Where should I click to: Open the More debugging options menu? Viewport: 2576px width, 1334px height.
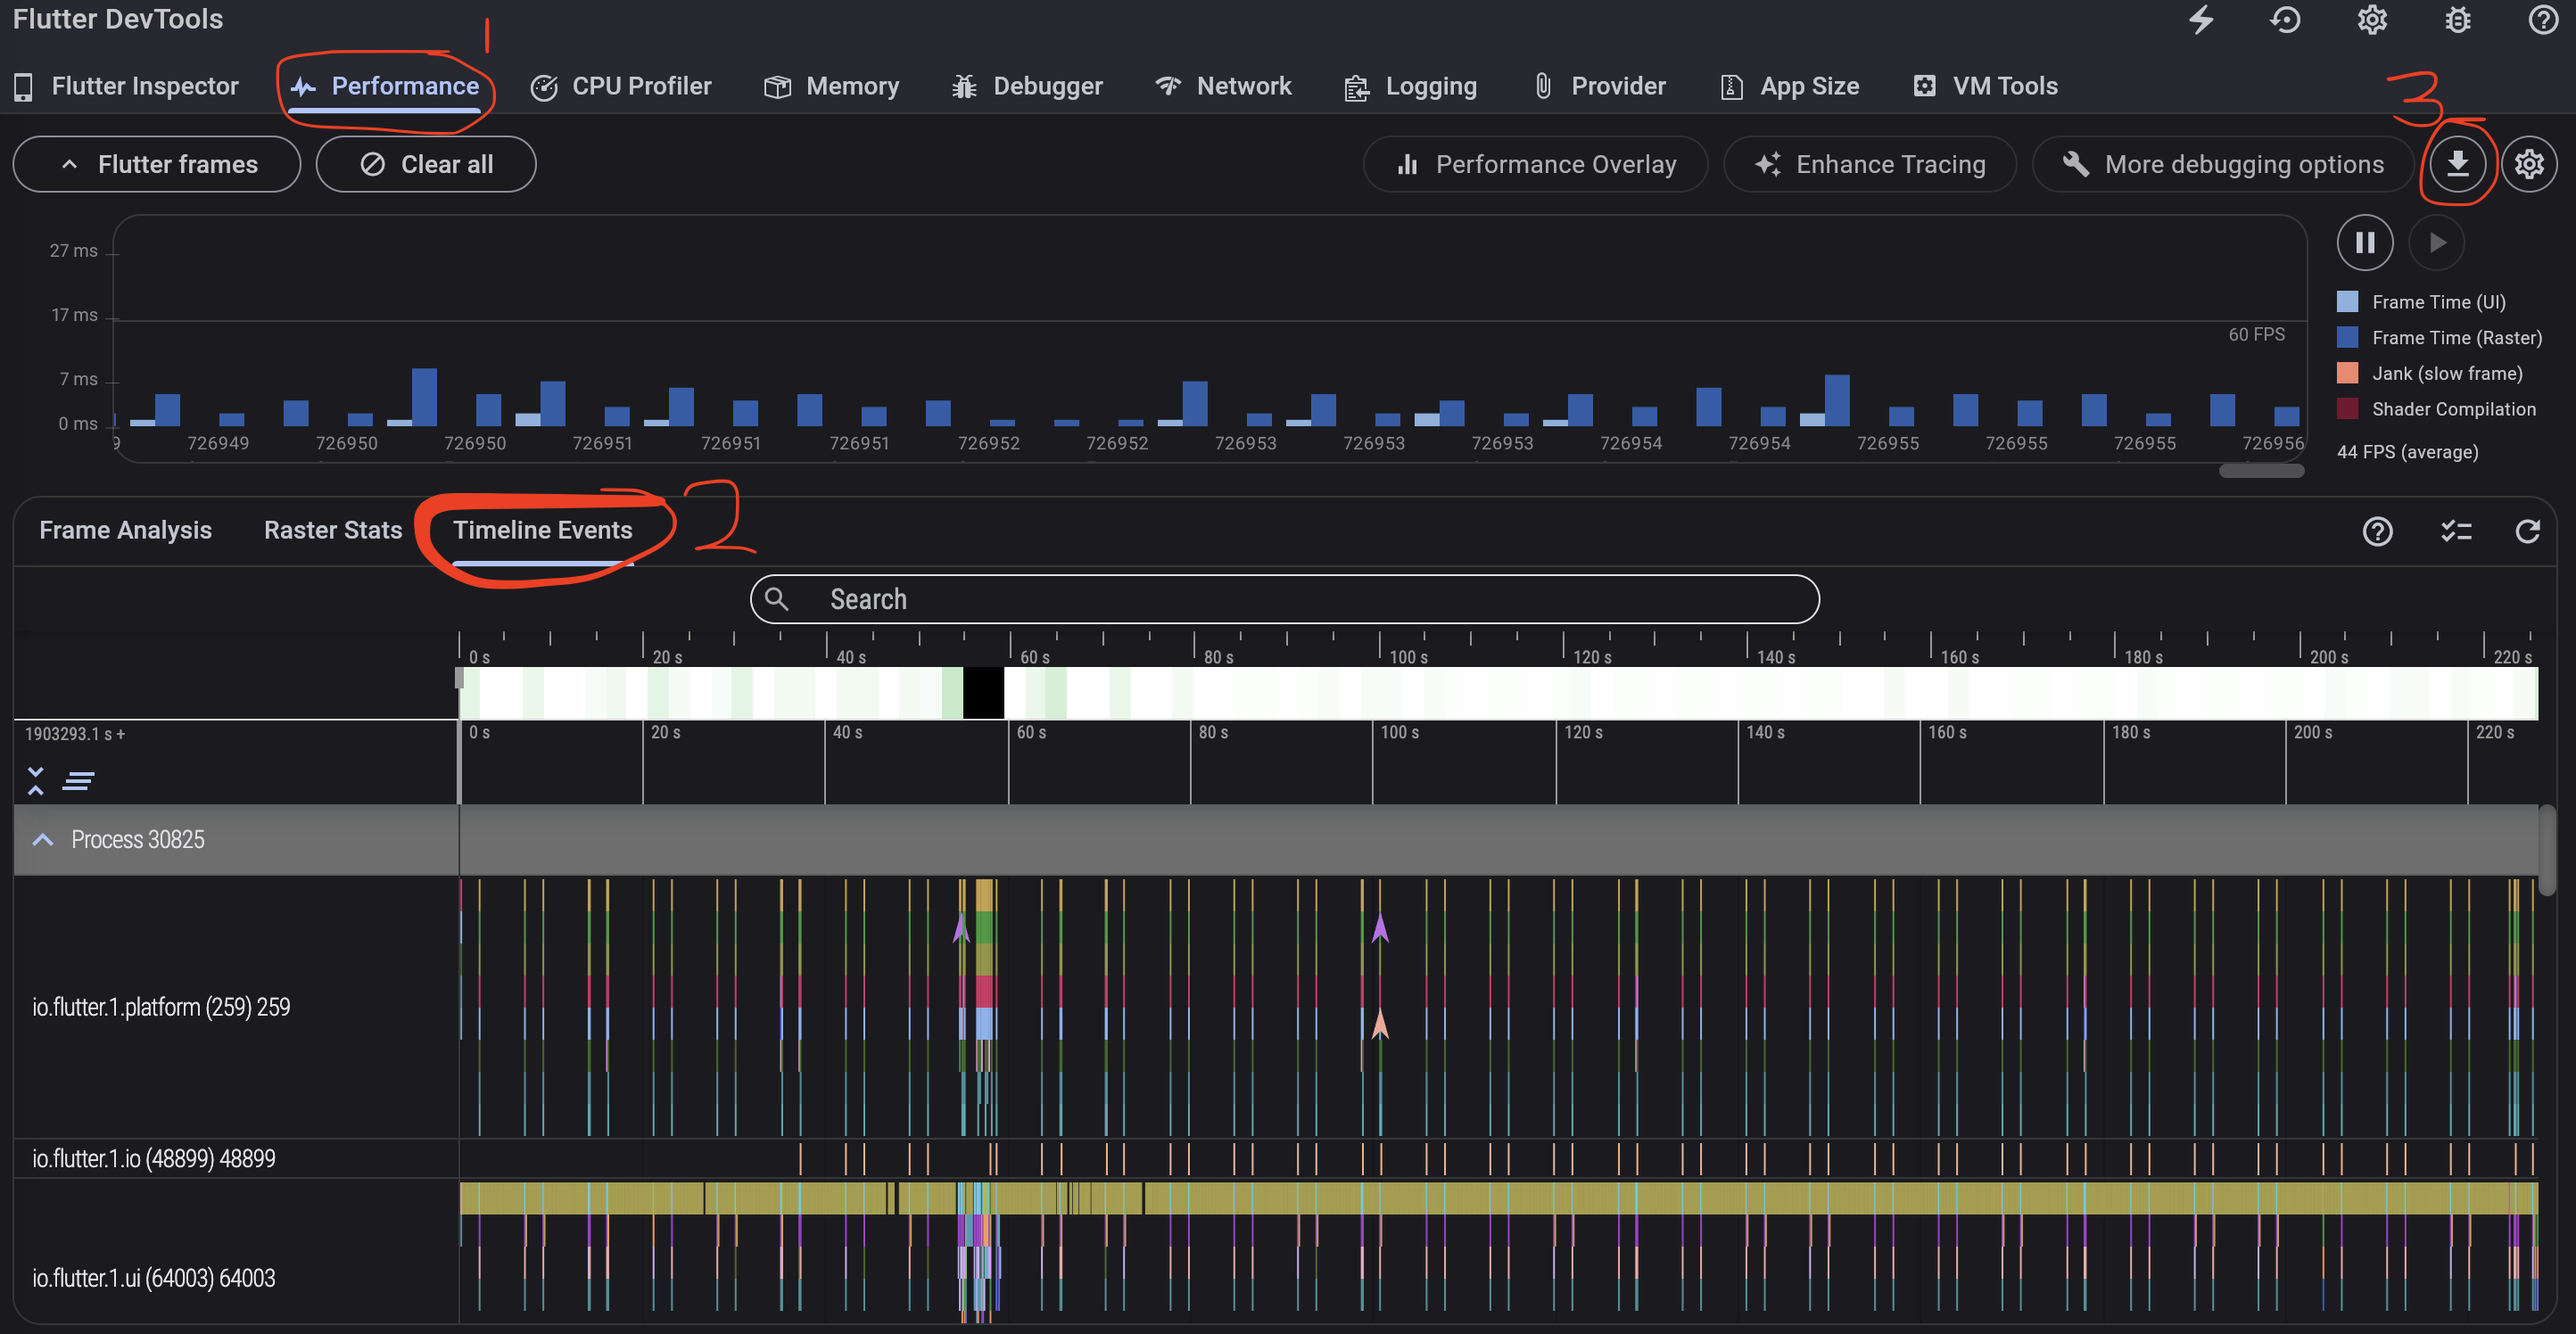2222,163
